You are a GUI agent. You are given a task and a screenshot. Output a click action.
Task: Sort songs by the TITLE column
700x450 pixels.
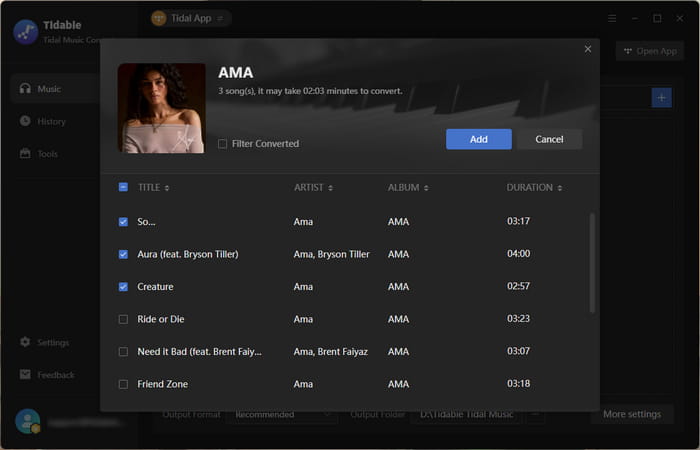(x=154, y=188)
